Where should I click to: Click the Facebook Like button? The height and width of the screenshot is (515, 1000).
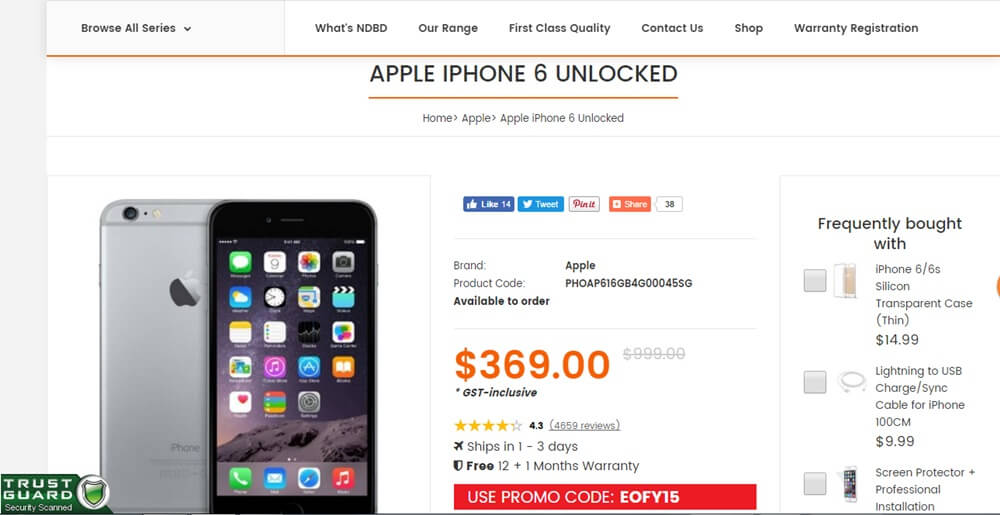489,204
